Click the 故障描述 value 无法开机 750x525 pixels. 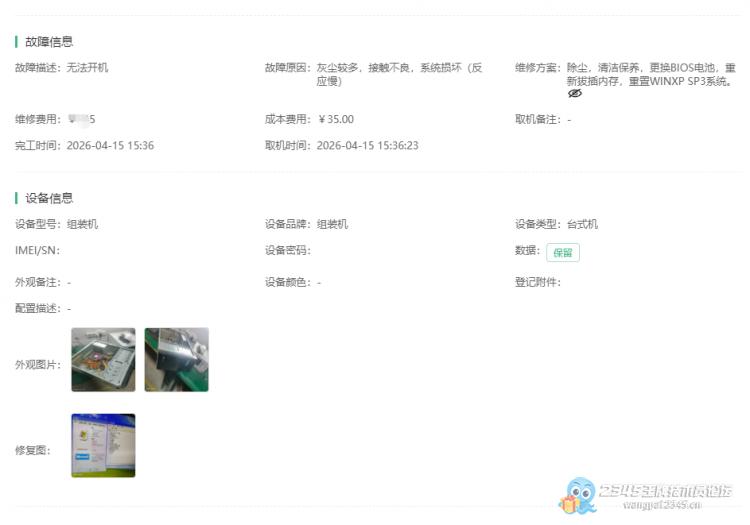point(87,68)
